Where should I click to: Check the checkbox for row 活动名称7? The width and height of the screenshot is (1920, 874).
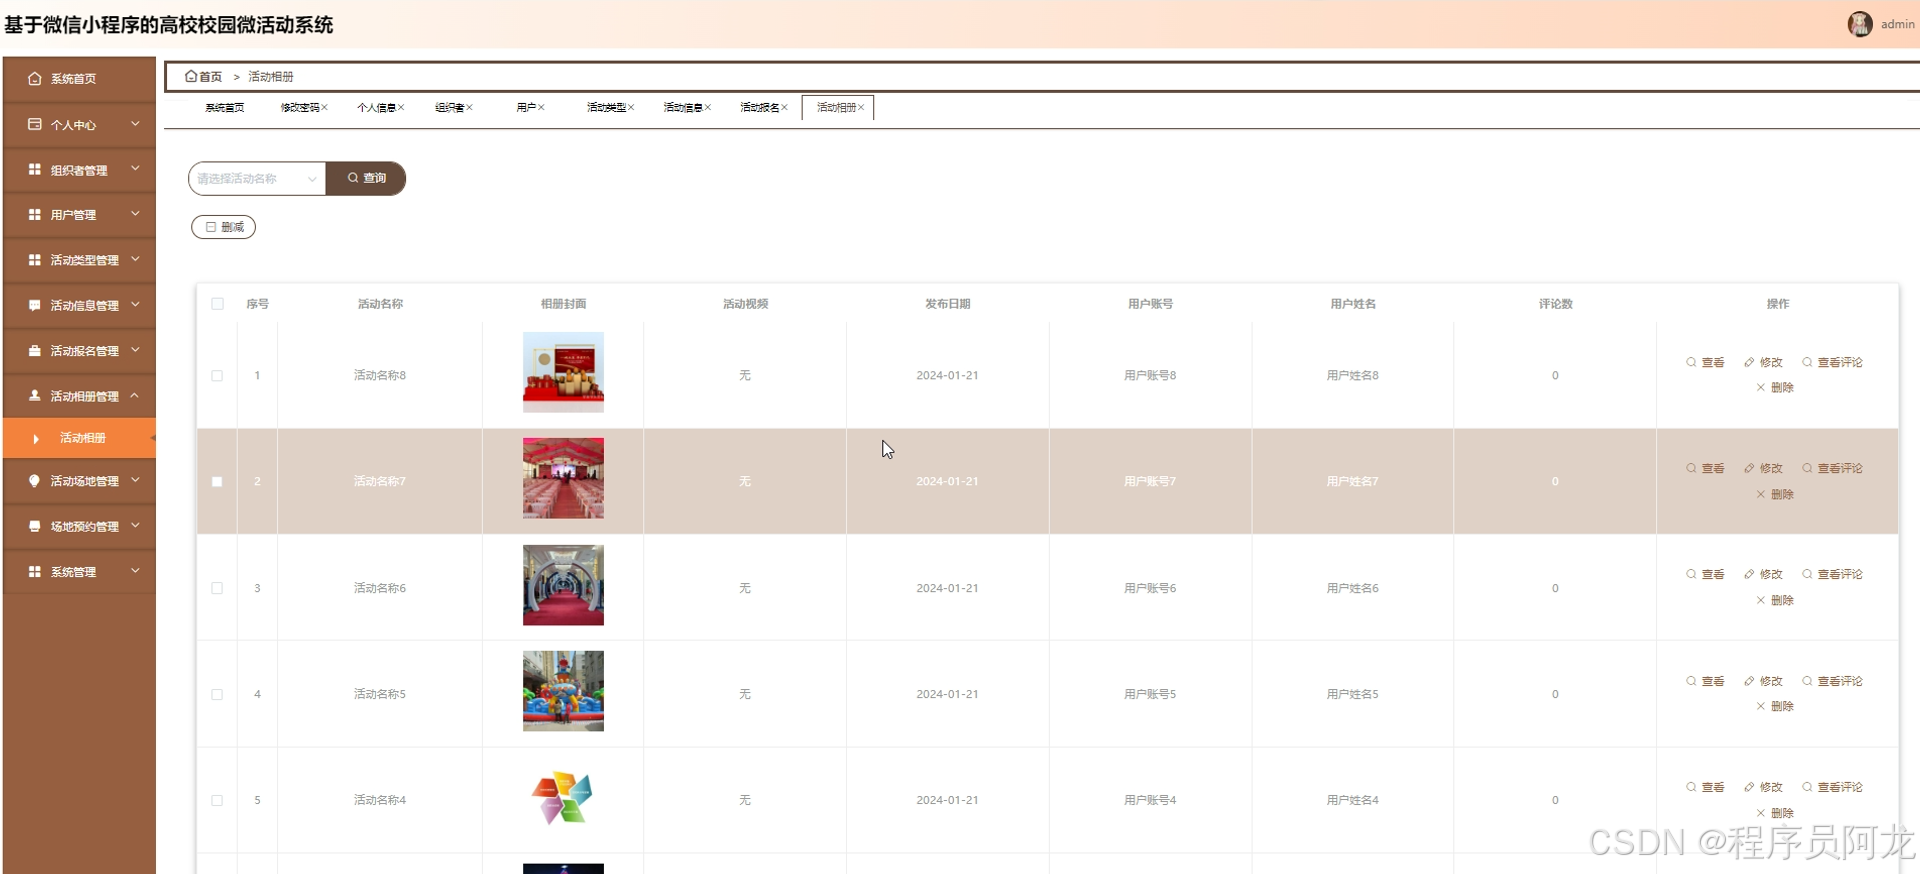click(217, 482)
